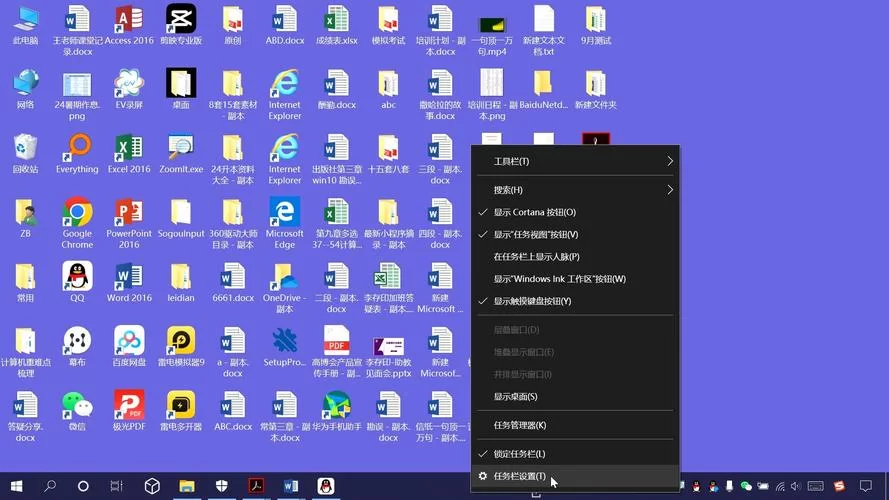
Task: Open the QQ desktop icon
Action: [x=77, y=277]
